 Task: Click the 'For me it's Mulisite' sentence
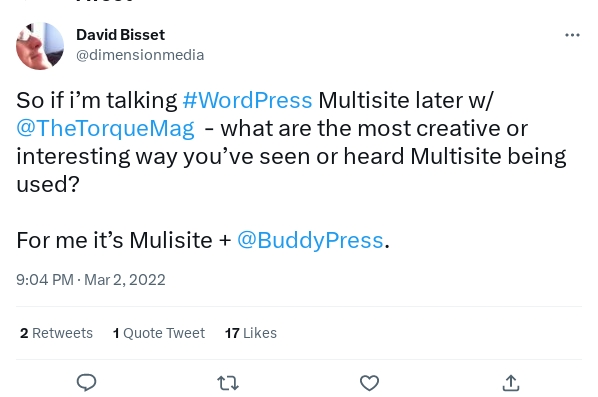(x=114, y=240)
